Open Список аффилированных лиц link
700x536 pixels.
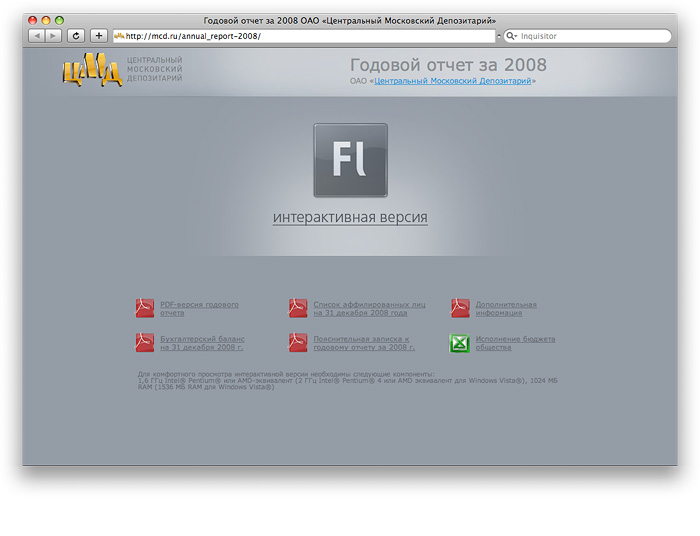(x=369, y=308)
